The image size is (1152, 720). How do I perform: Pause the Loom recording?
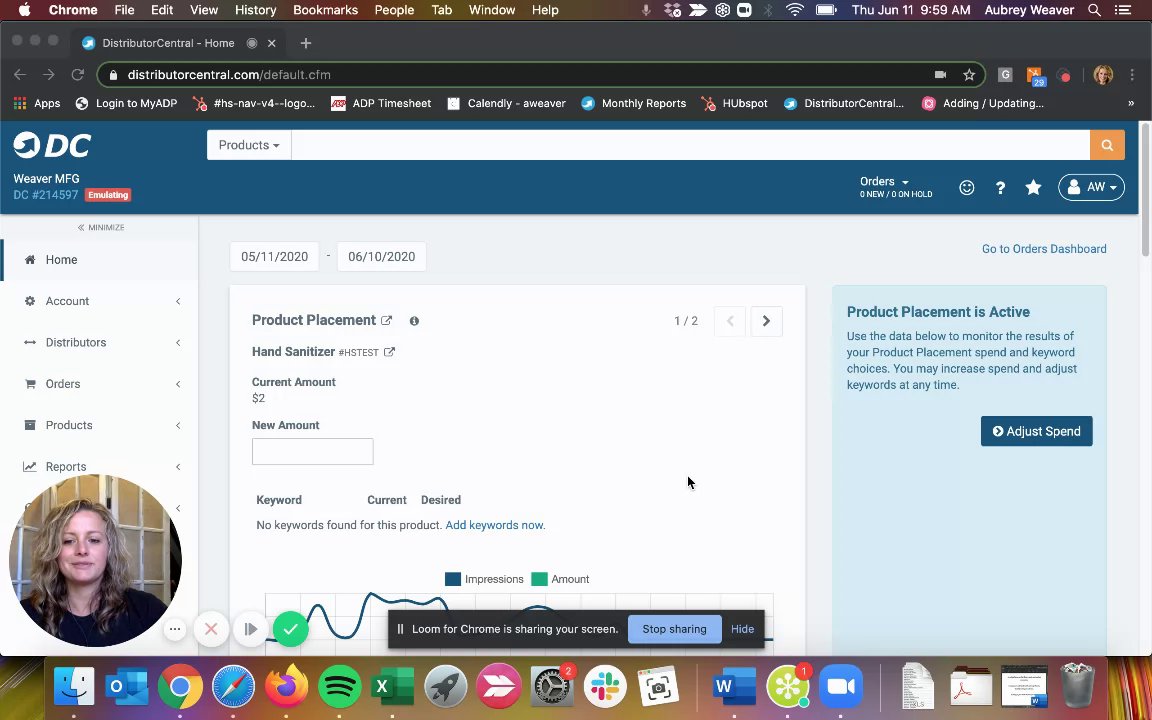point(251,629)
